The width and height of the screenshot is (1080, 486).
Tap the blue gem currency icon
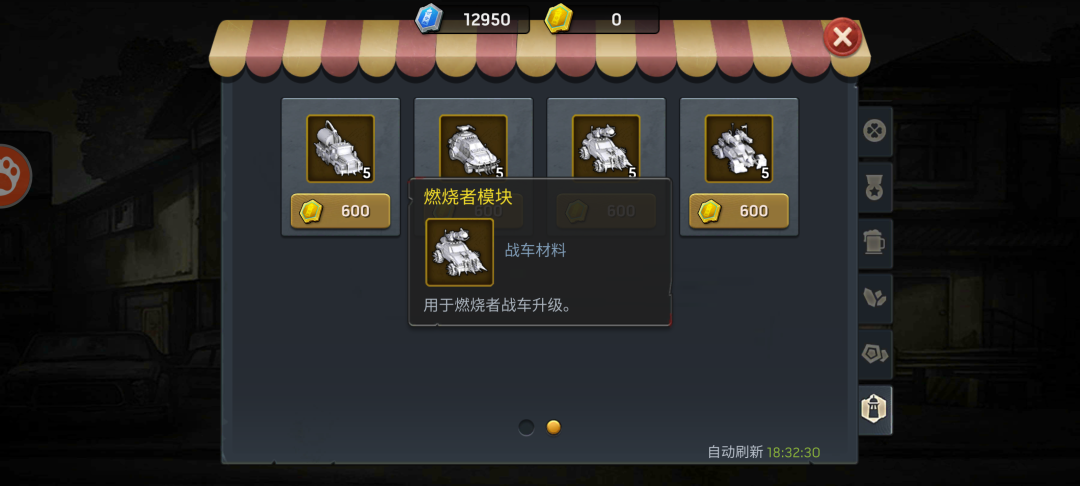point(428,19)
